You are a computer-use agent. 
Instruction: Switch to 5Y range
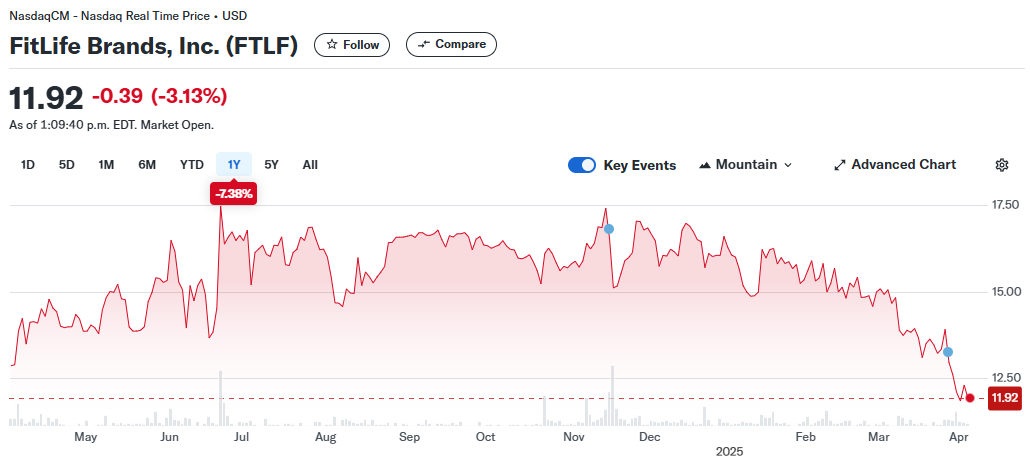coord(271,165)
